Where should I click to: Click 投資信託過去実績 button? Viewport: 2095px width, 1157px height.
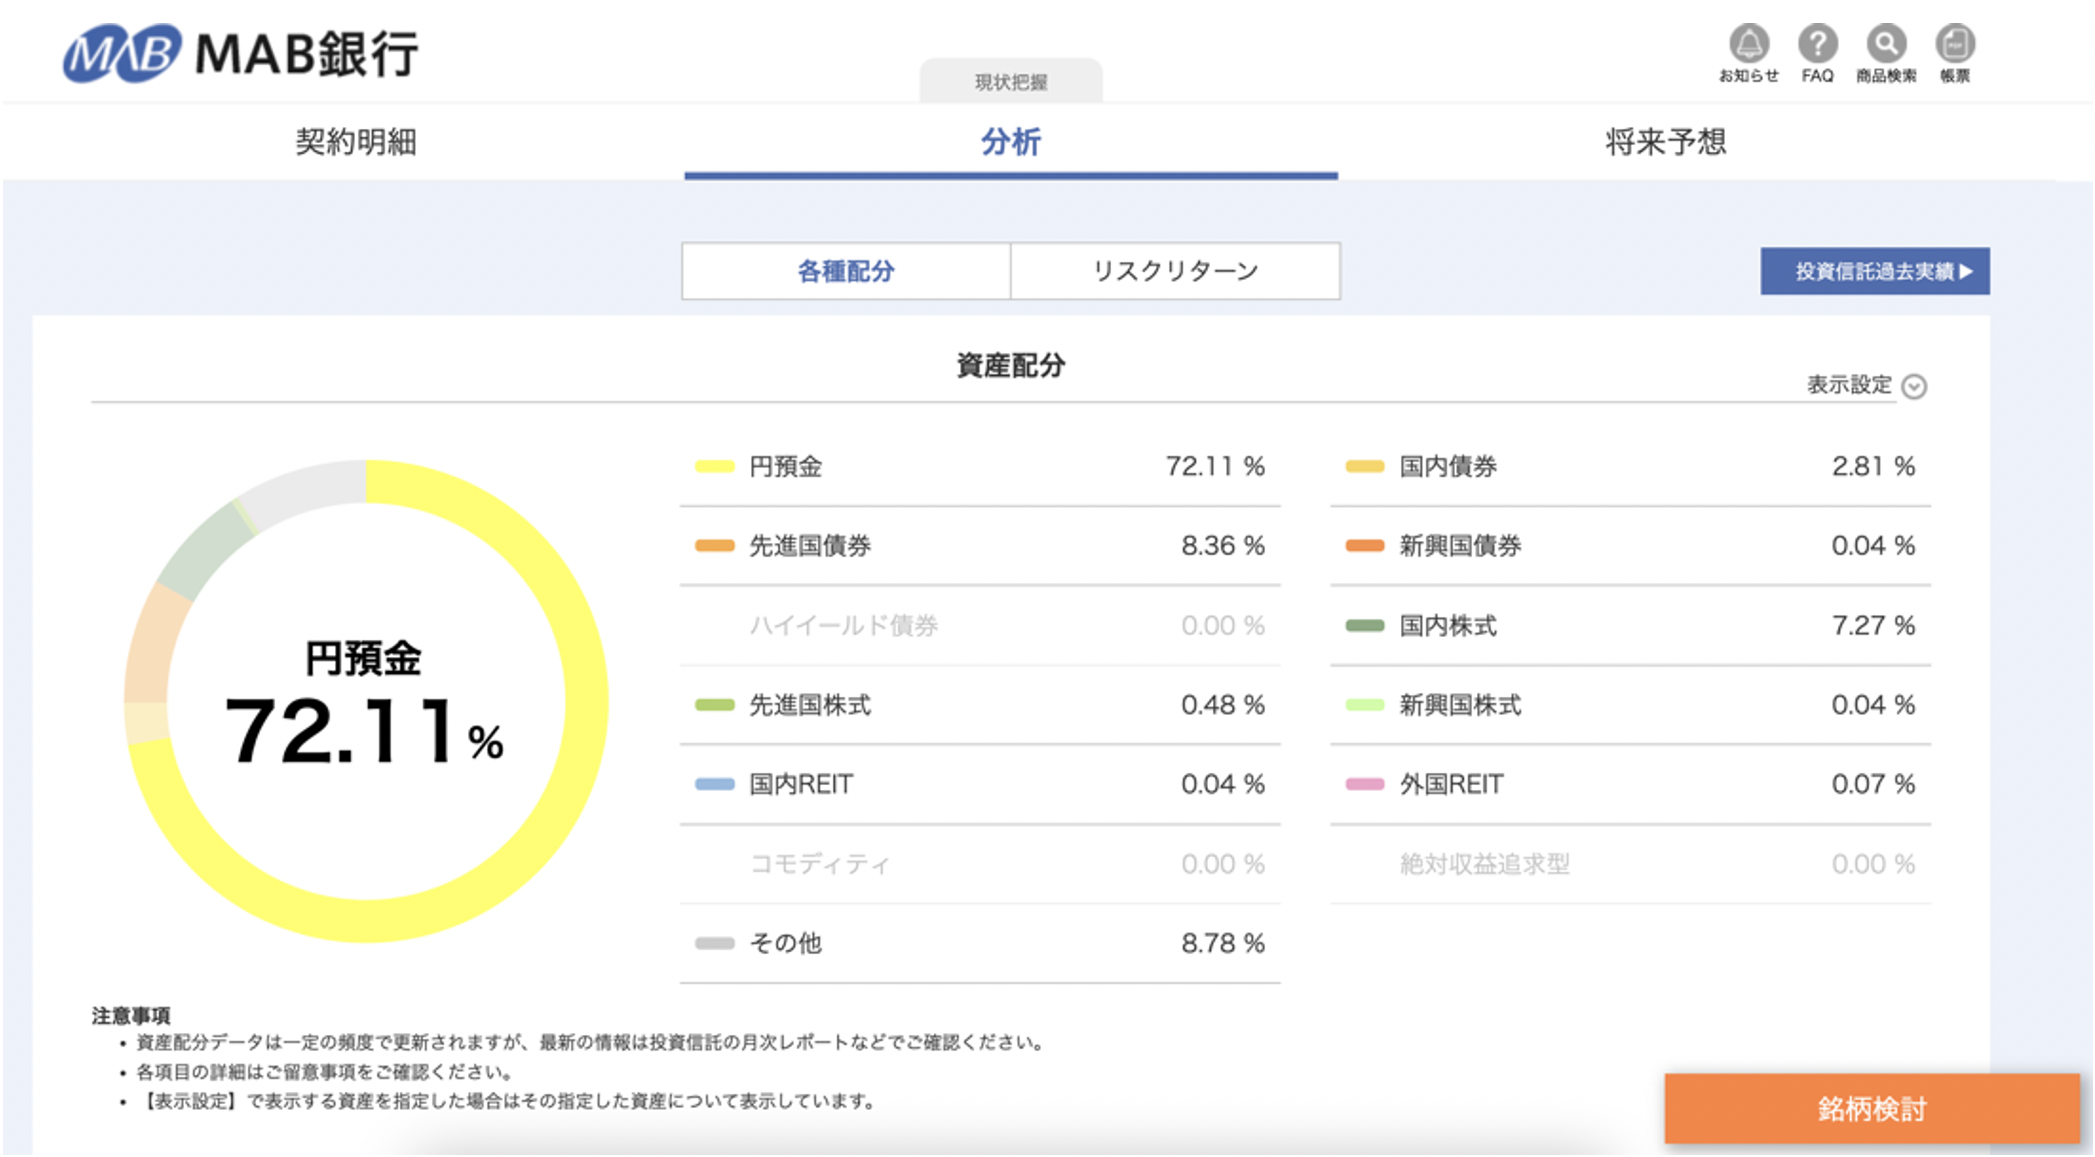(x=1874, y=271)
